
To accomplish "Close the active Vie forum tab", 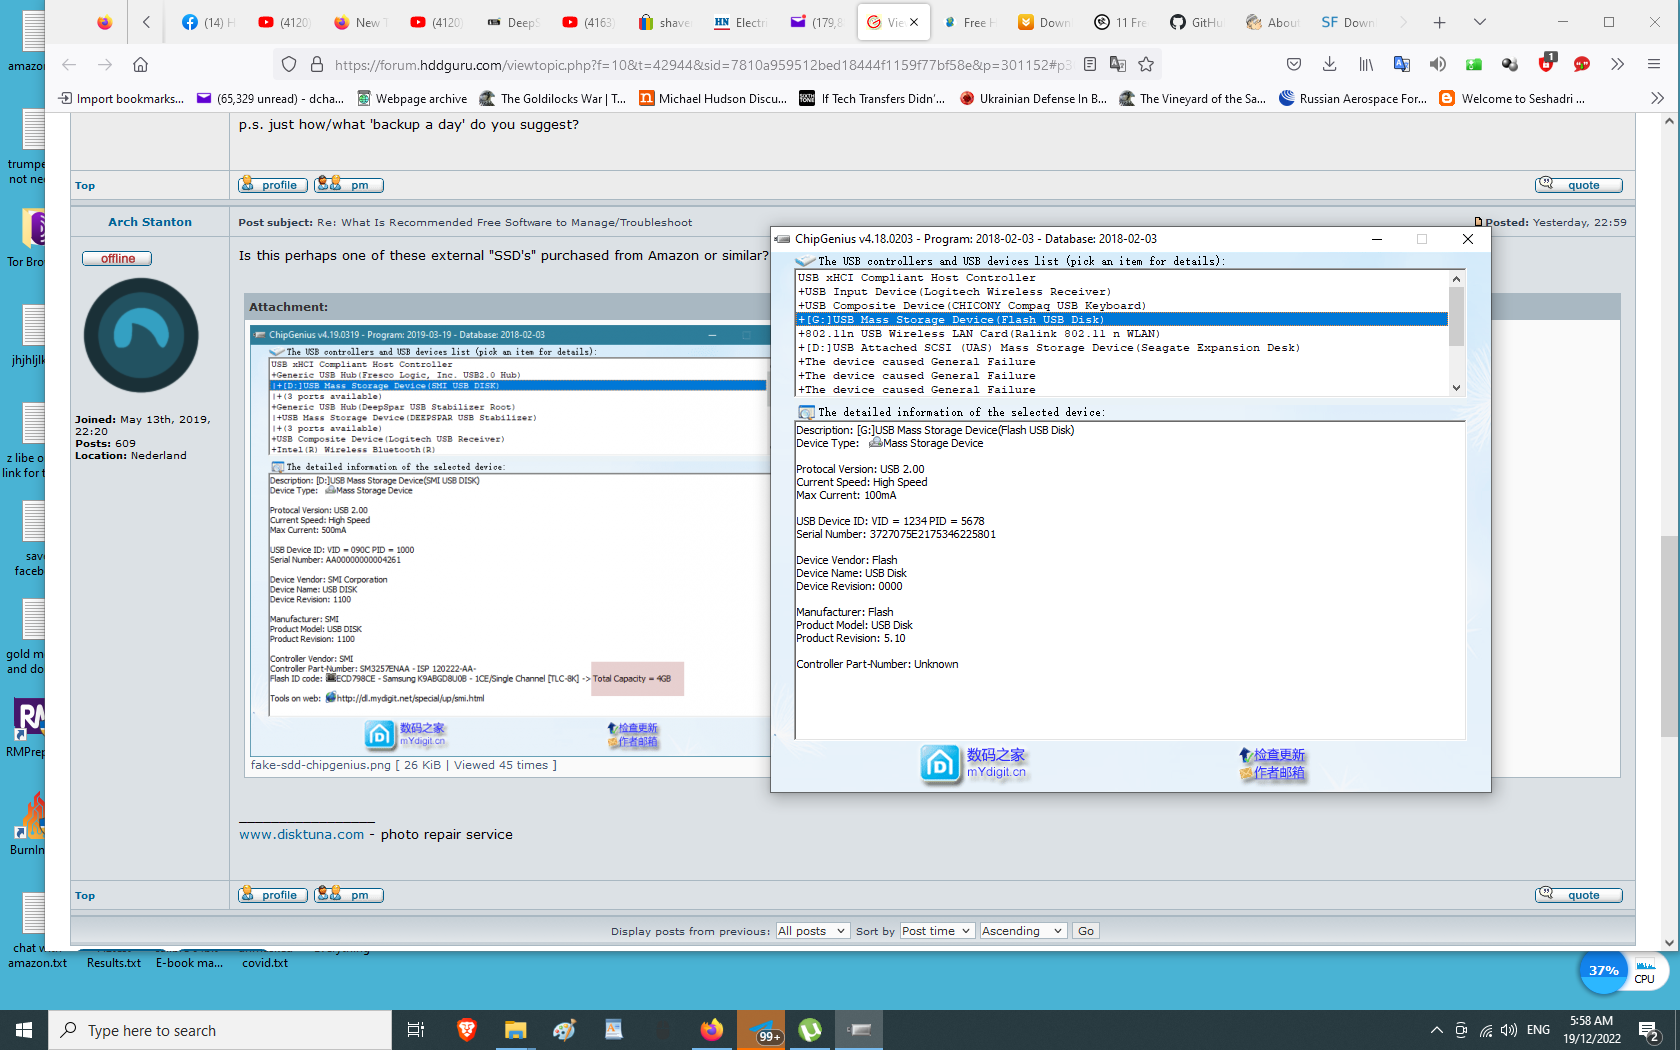I will click(x=914, y=22).
